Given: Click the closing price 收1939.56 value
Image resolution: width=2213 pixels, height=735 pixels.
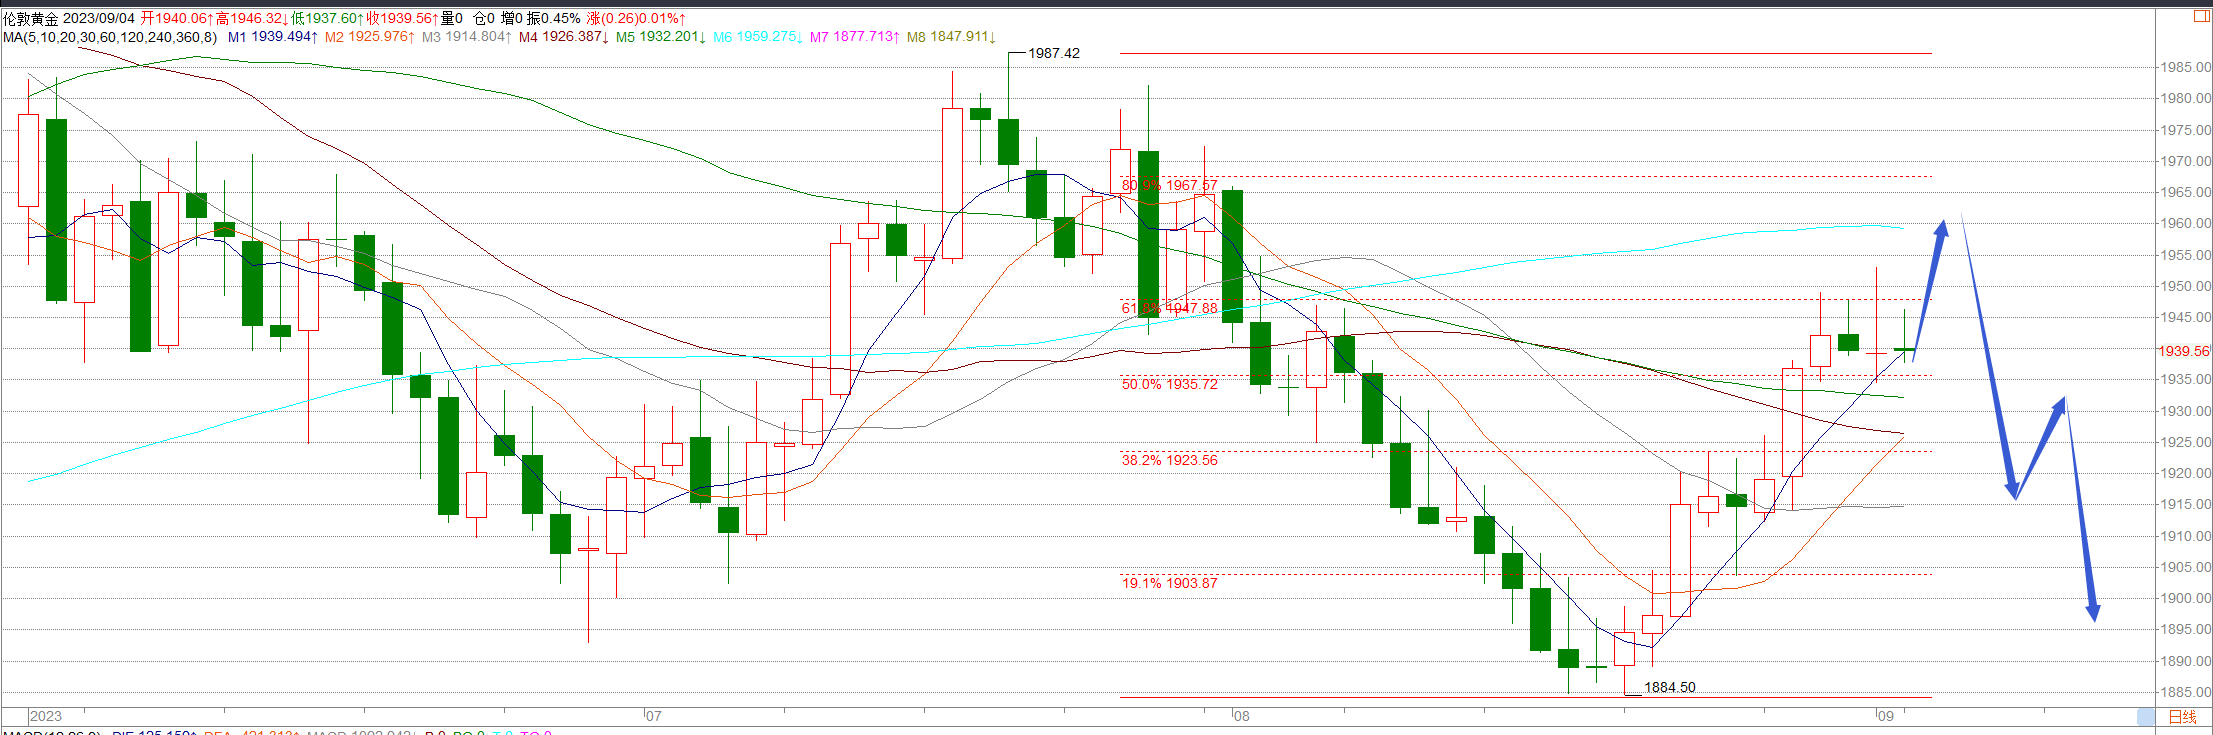Looking at the screenshot, I should coord(402,18).
